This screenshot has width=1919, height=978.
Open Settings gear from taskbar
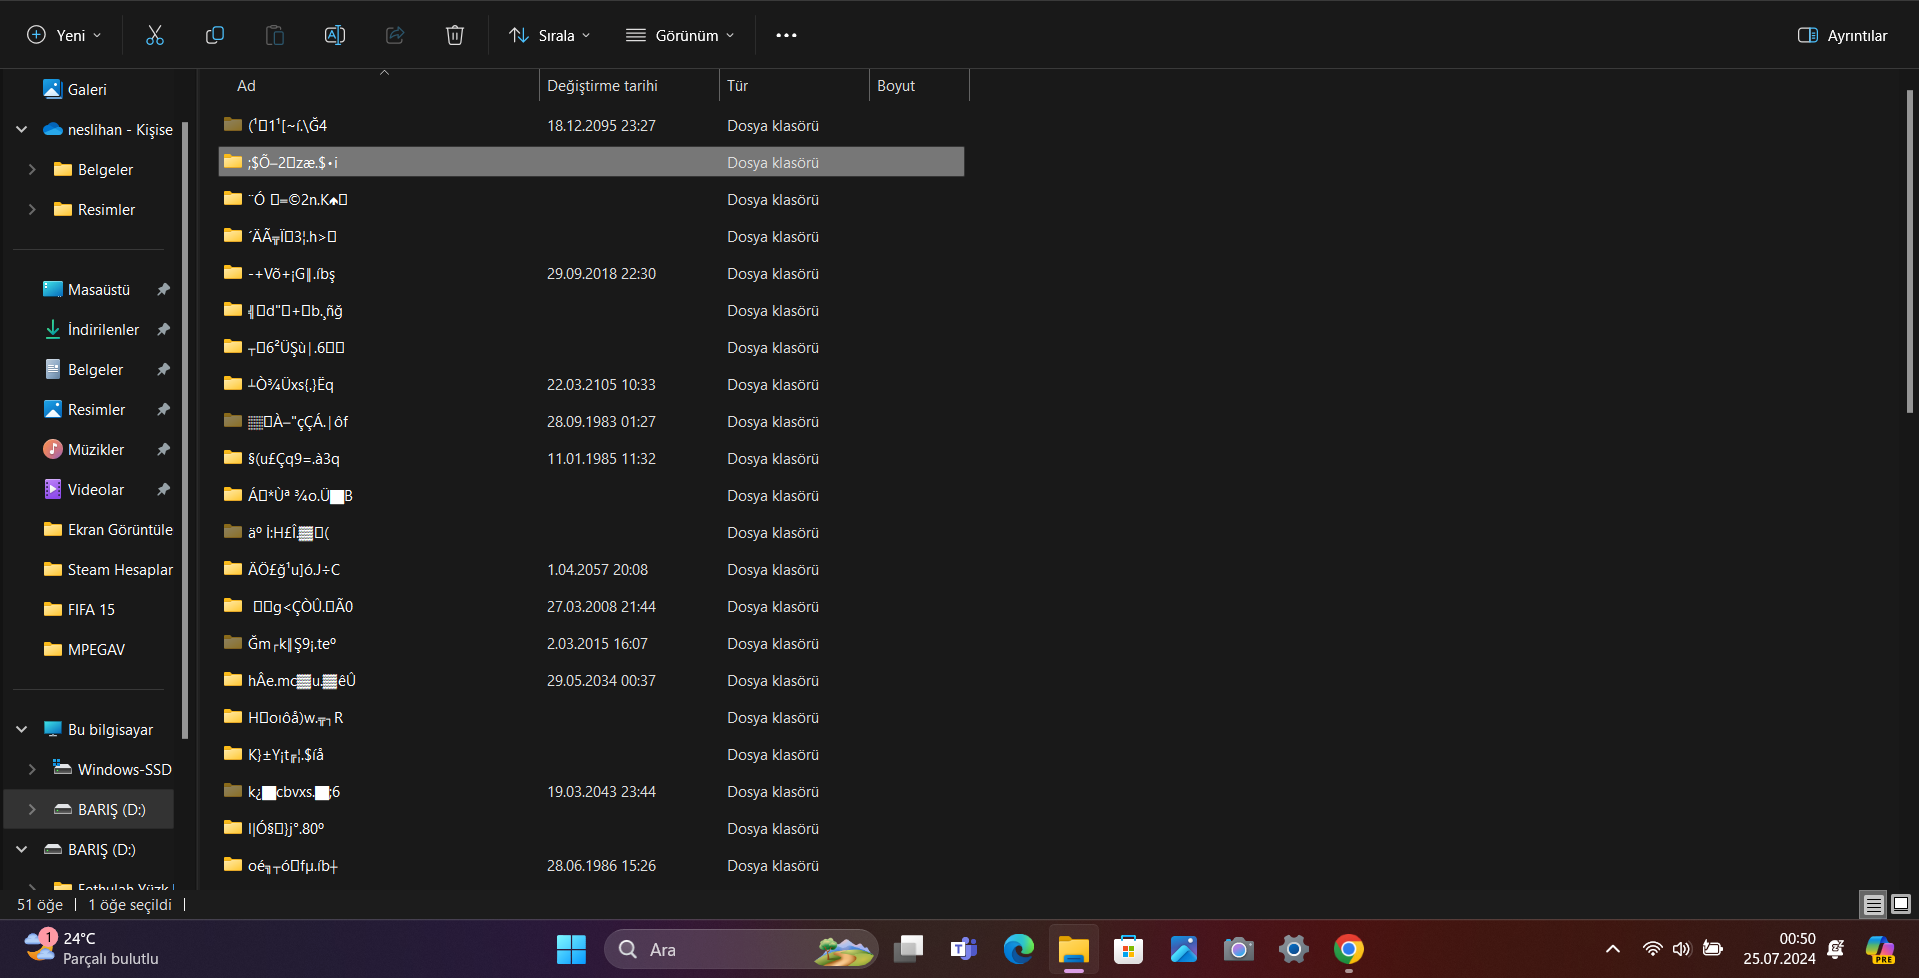[x=1294, y=949]
